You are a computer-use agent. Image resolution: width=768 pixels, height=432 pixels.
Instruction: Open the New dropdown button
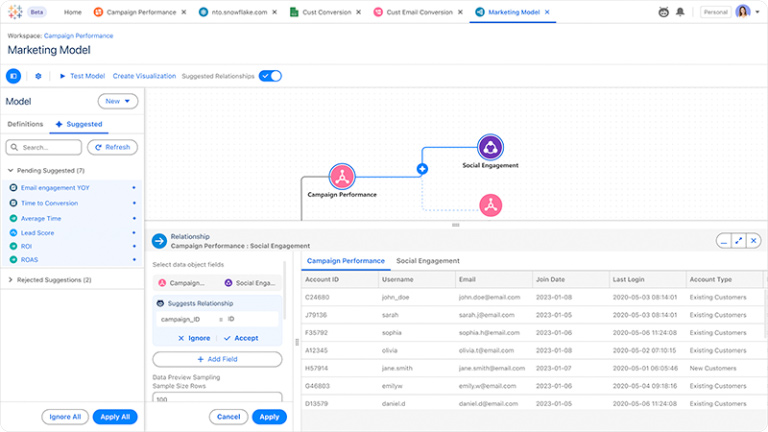[x=118, y=101]
